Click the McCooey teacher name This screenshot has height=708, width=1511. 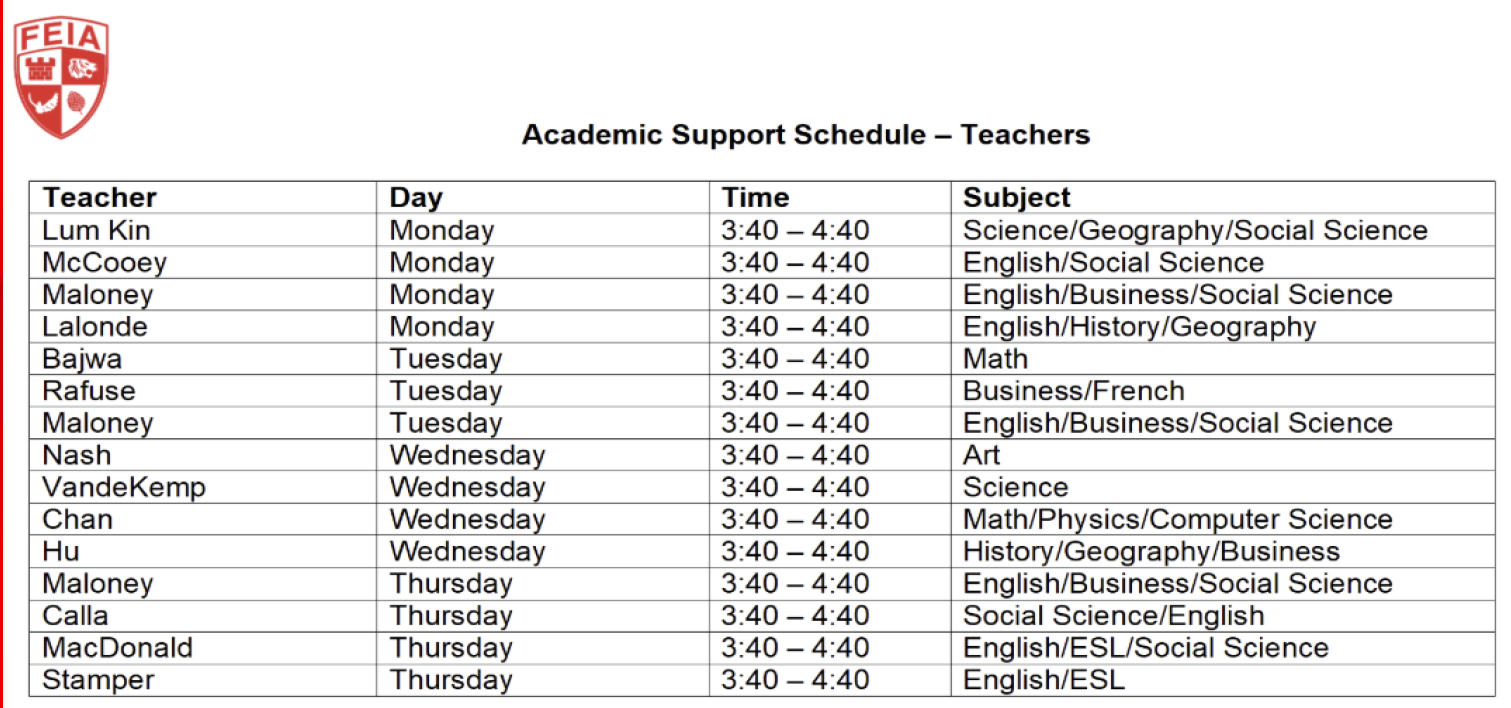click(104, 263)
